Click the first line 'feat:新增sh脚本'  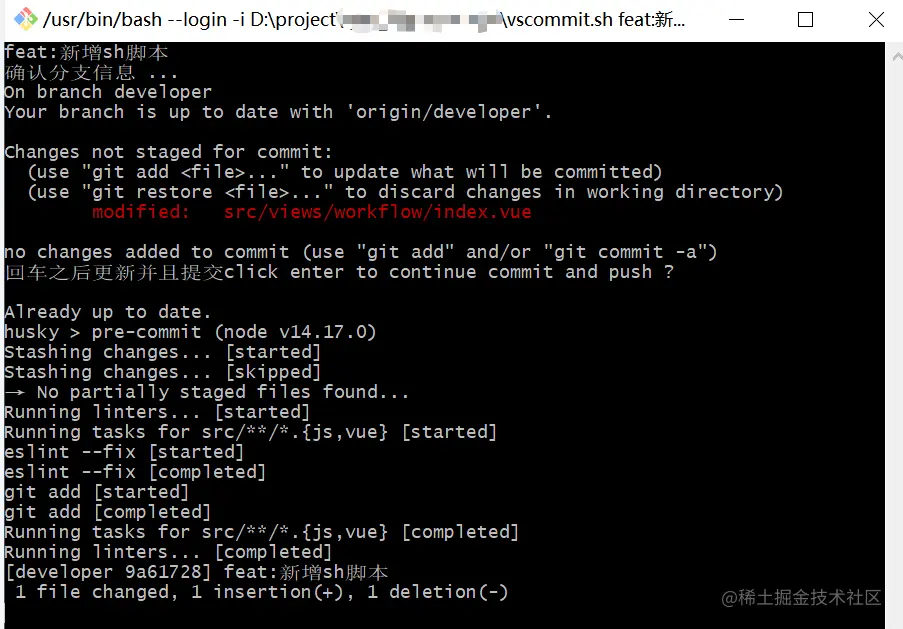86,52
